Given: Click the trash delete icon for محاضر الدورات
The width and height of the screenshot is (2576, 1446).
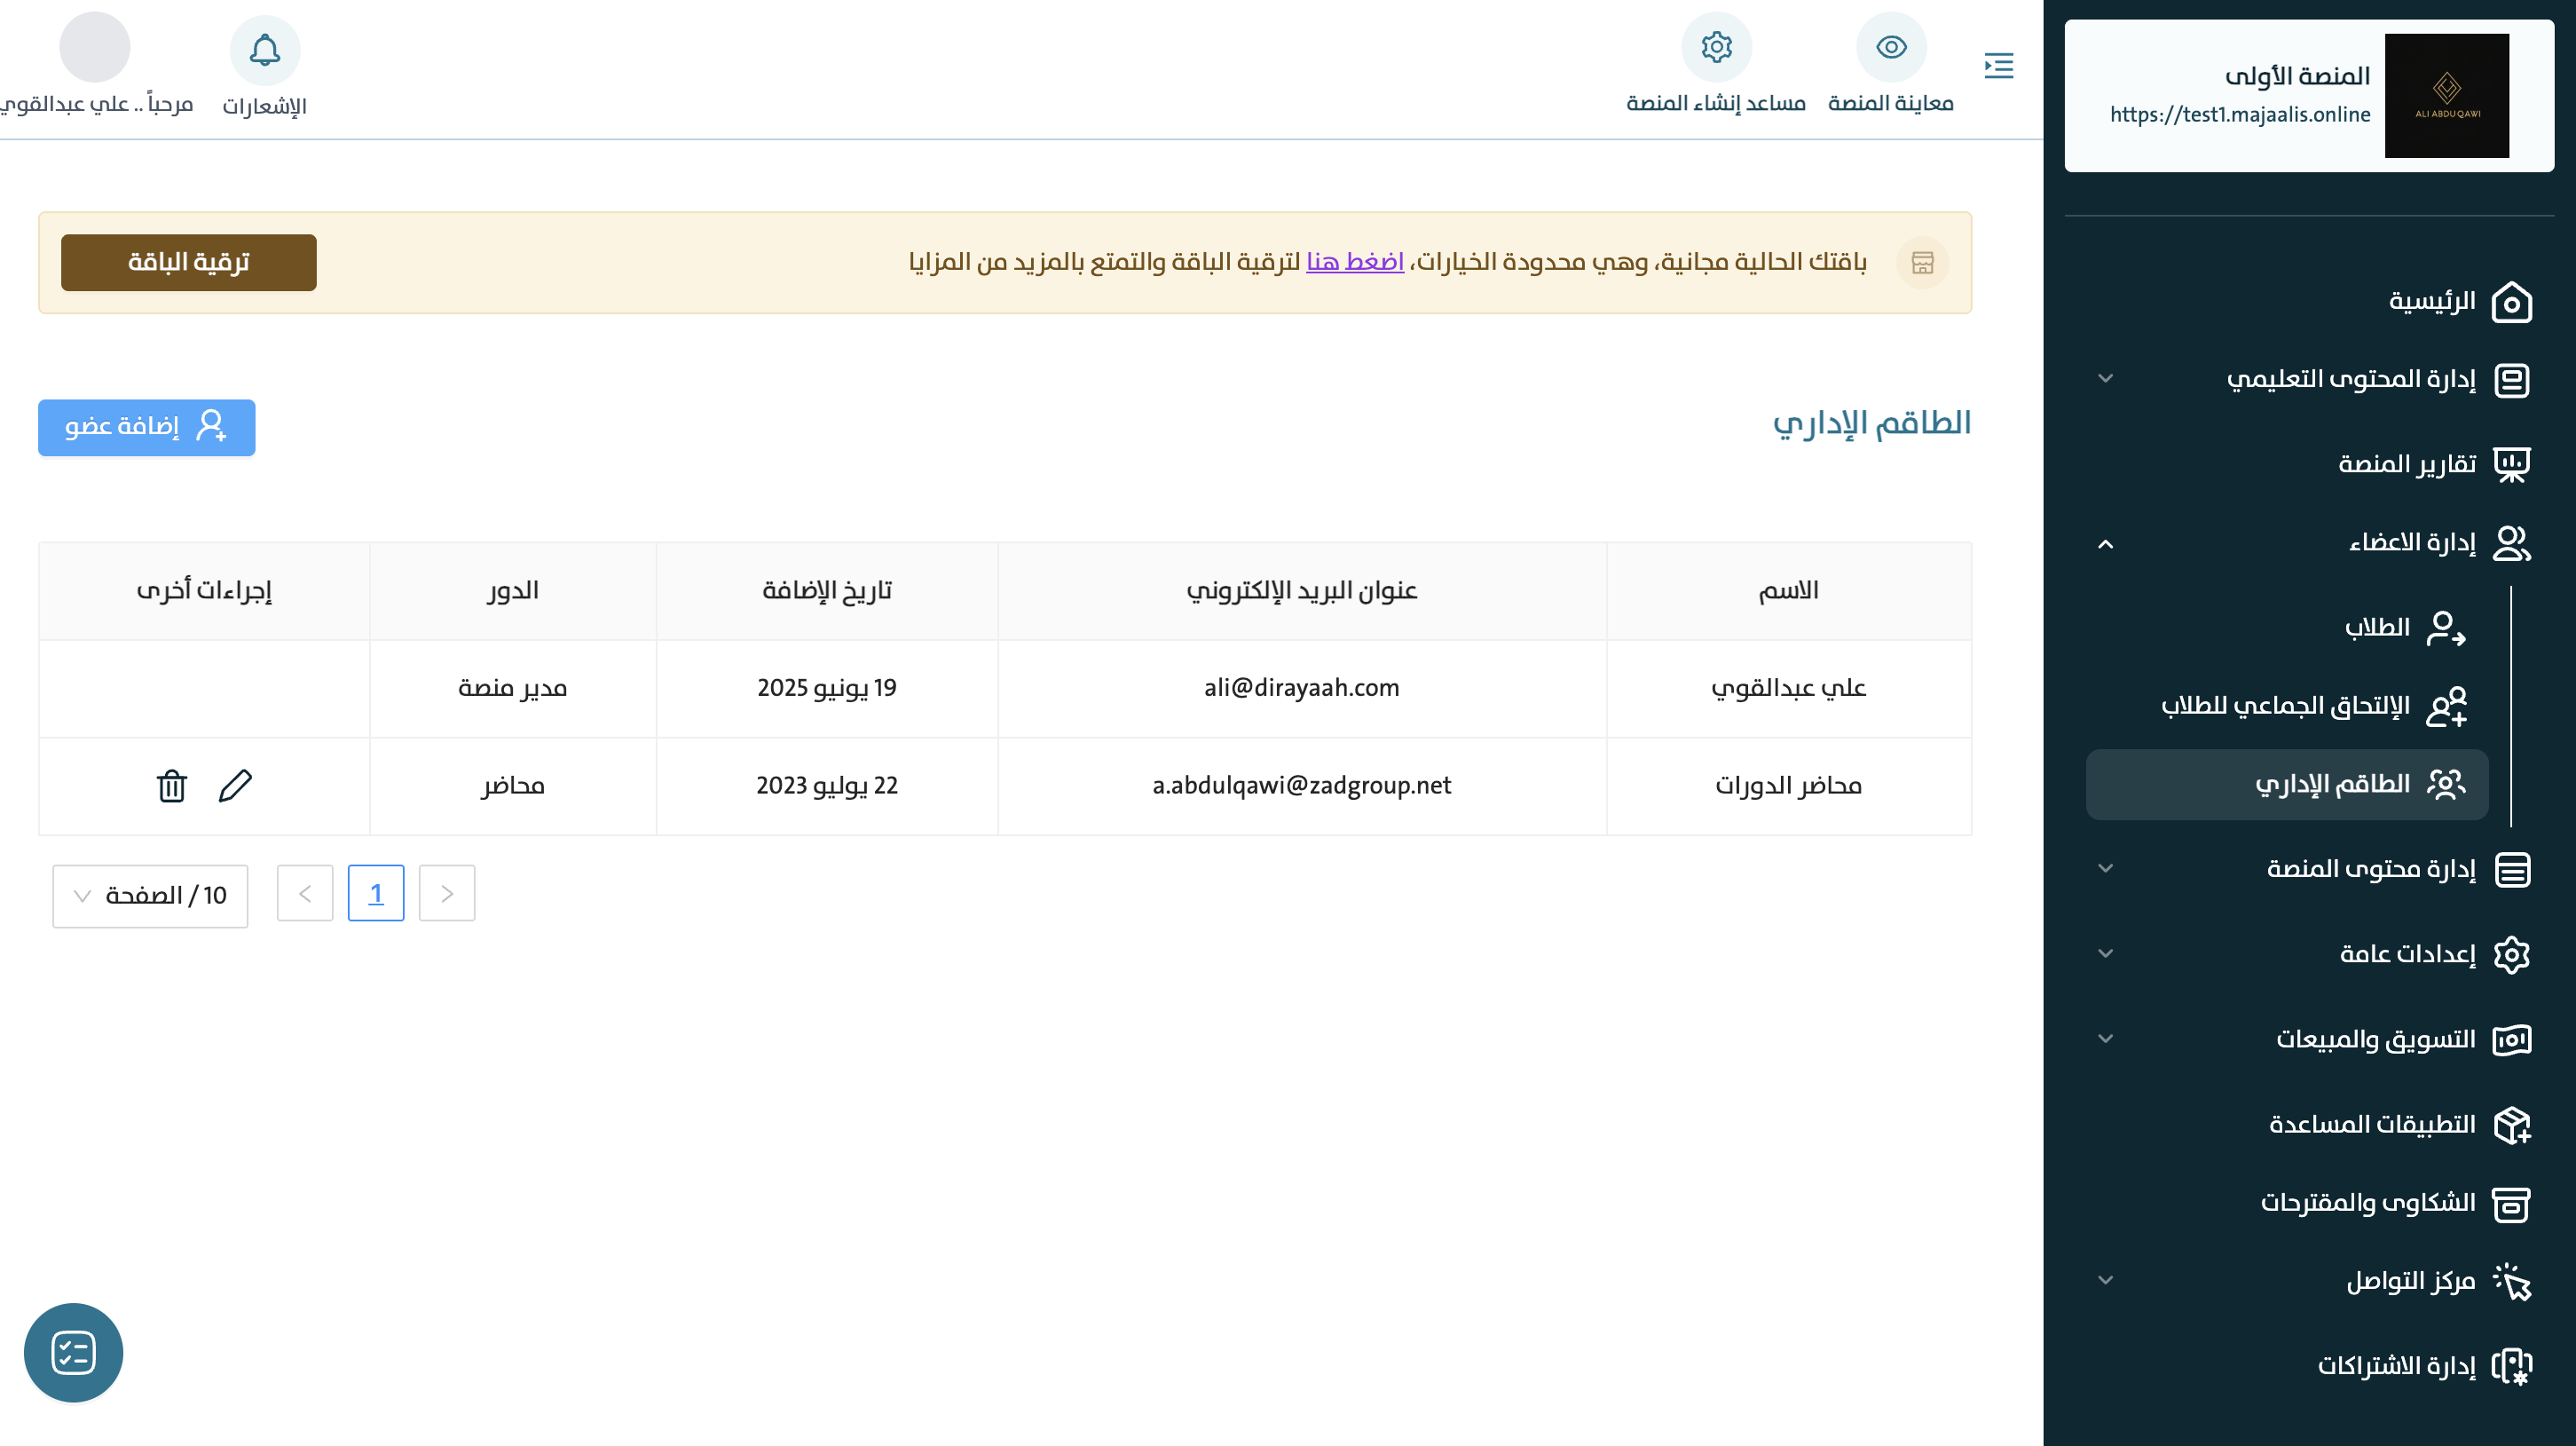Looking at the screenshot, I should (172, 786).
